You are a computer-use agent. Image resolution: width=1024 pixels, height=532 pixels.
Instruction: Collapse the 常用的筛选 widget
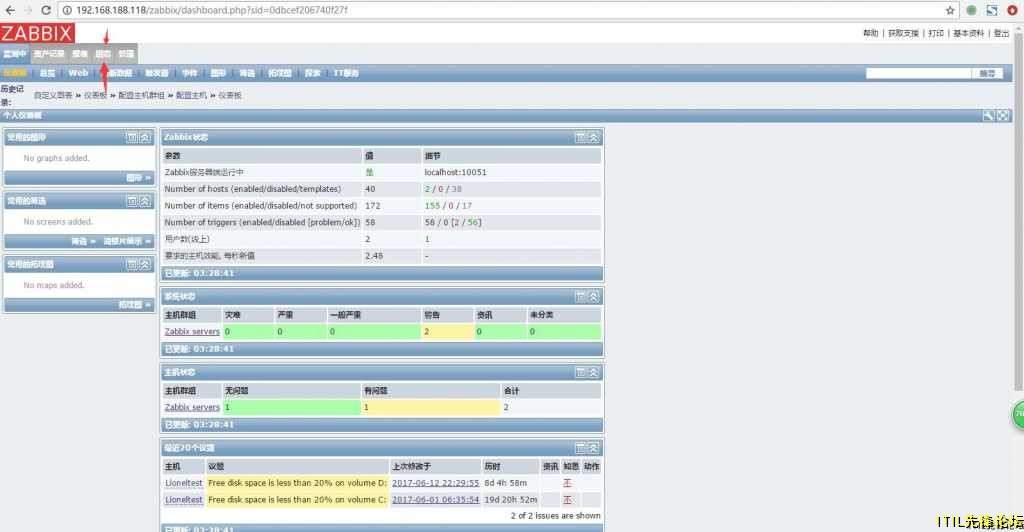[x=146, y=201]
